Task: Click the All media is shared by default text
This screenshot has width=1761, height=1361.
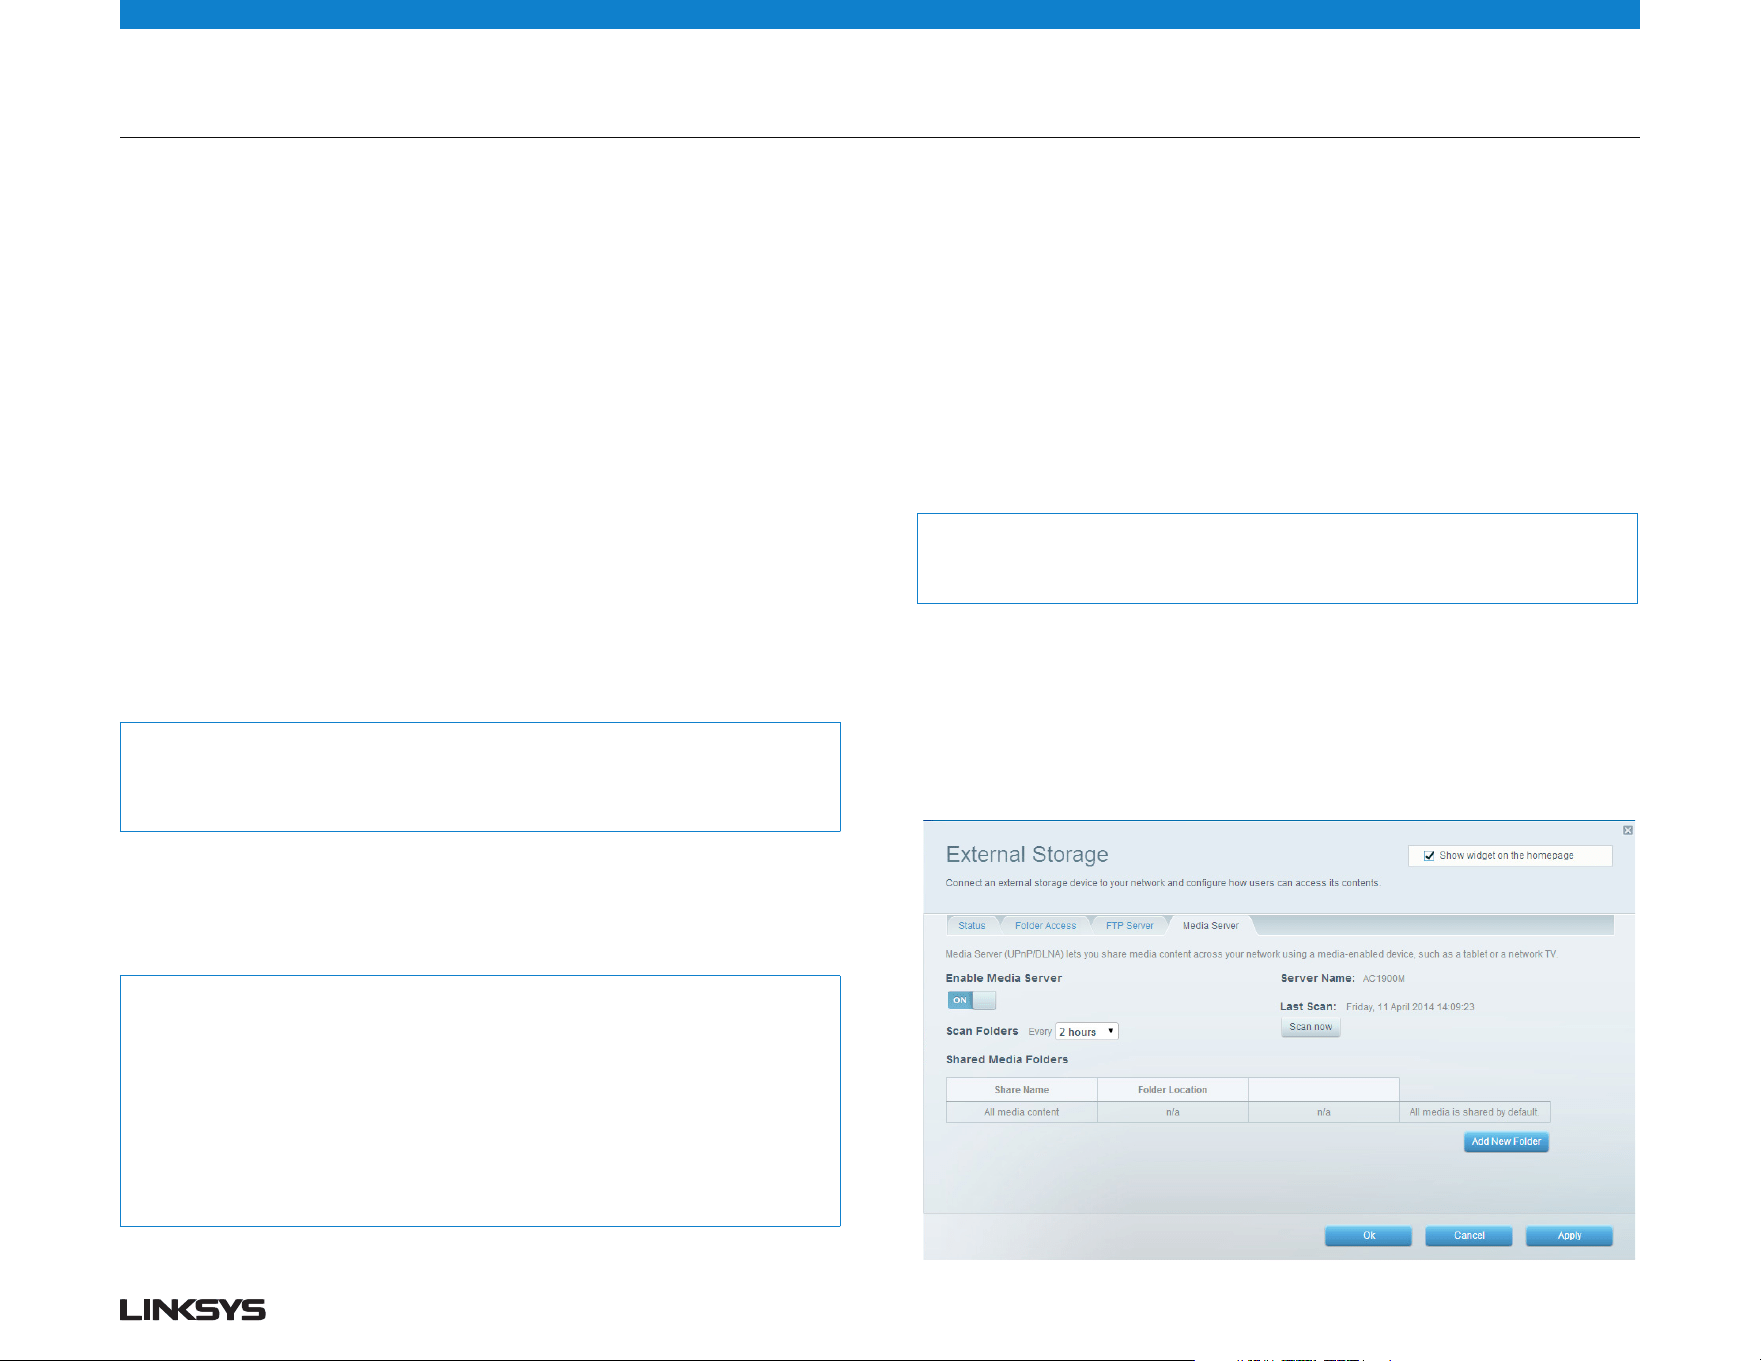Action: tap(1474, 1112)
